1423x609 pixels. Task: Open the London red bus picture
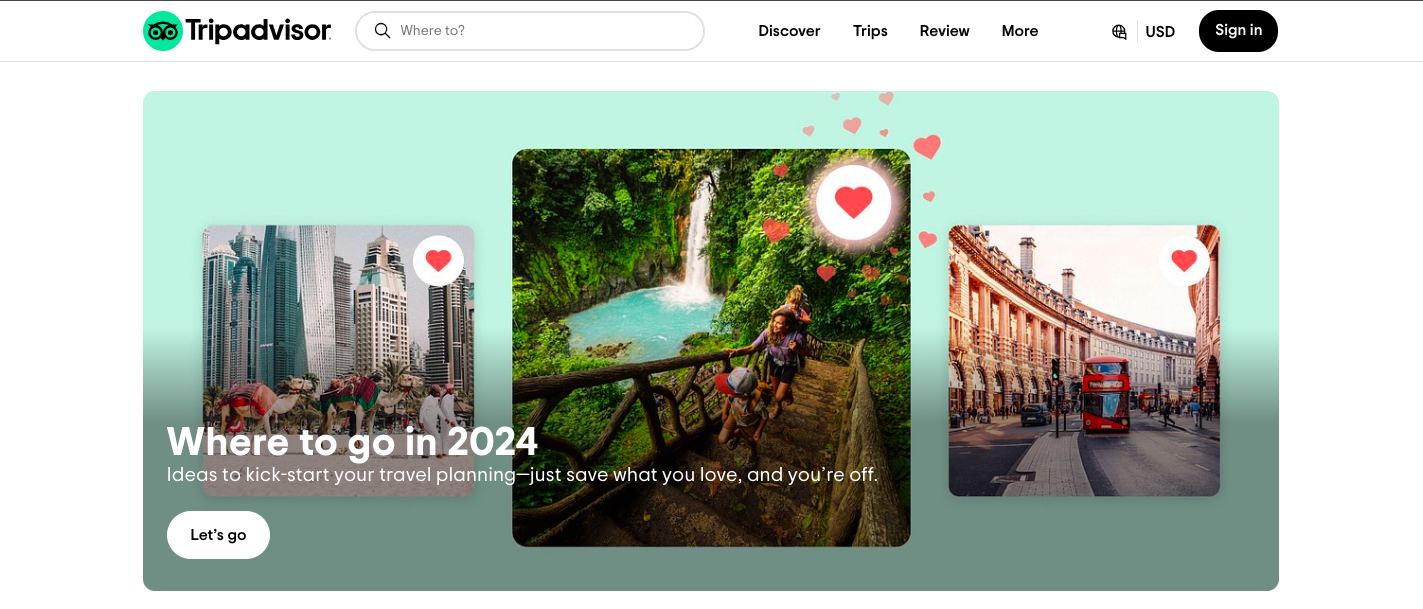click(1084, 360)
